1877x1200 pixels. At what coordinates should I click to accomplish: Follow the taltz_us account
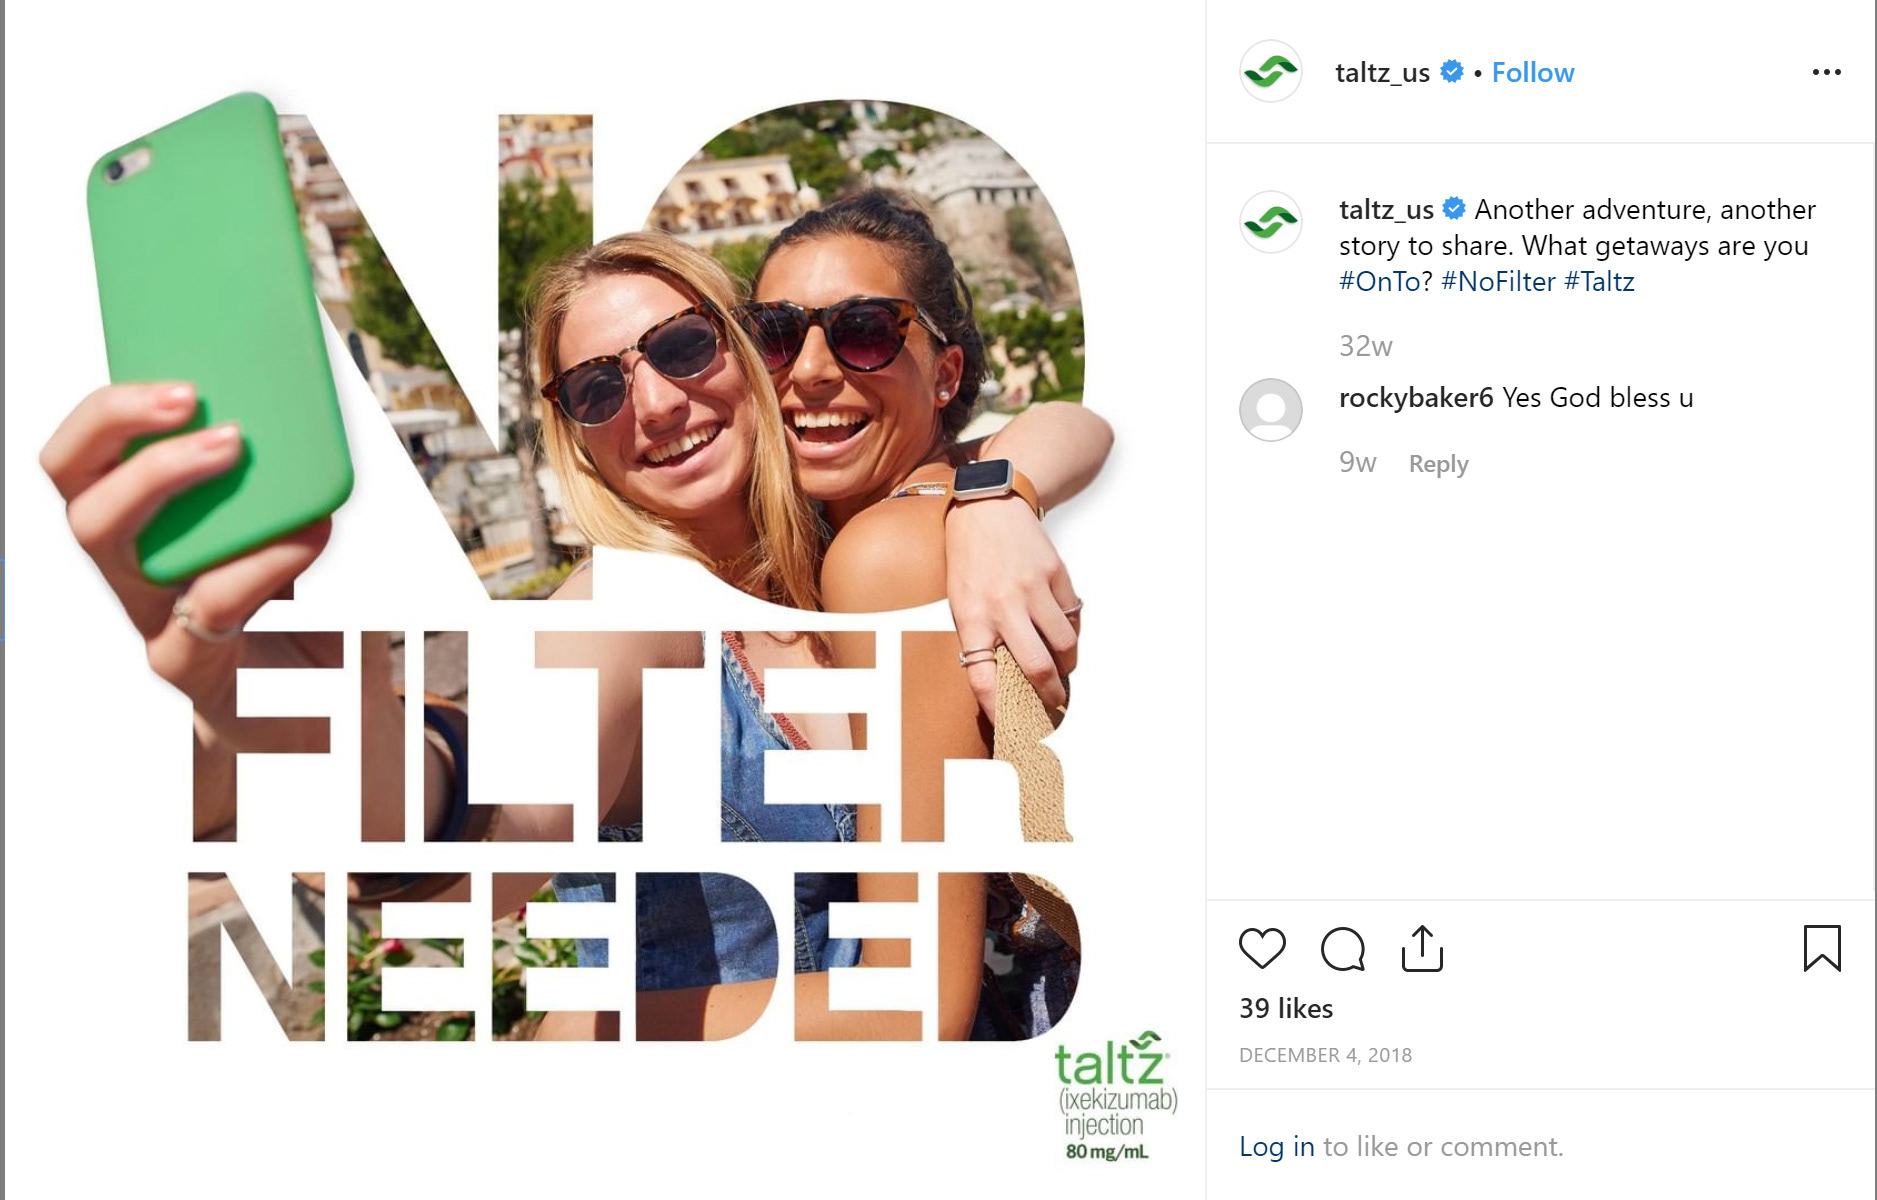1533,73
